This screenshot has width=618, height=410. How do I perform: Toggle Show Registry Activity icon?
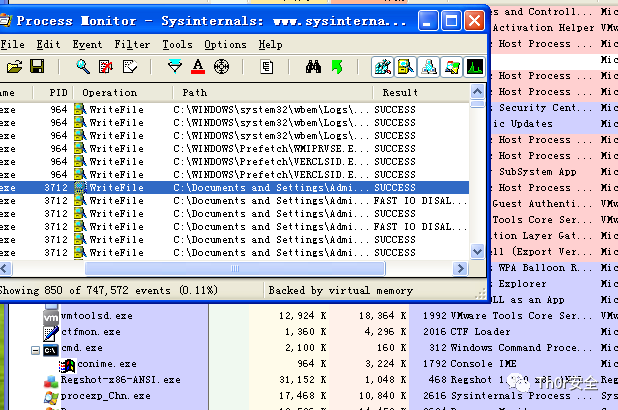[x=383, y=67]
